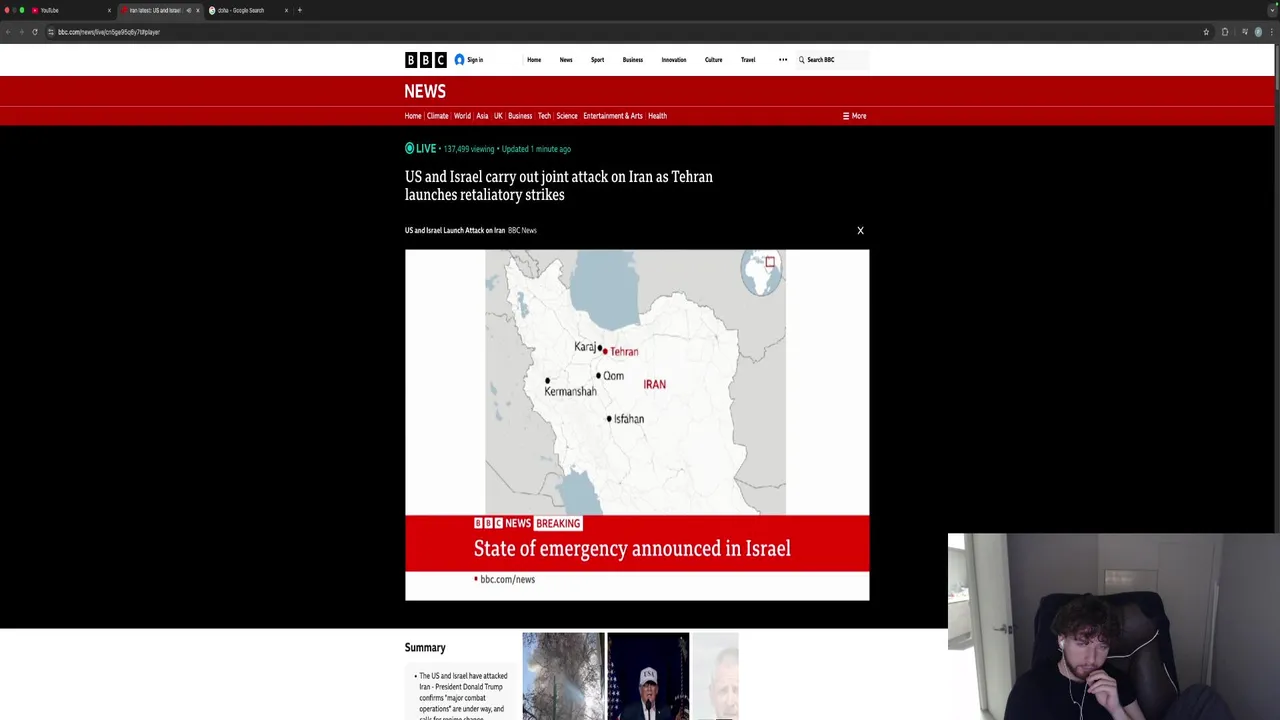Go to Business in the red News bar
Image resolution: width=1280 pixels, height=720 pixels.
(x=520, y=116)
